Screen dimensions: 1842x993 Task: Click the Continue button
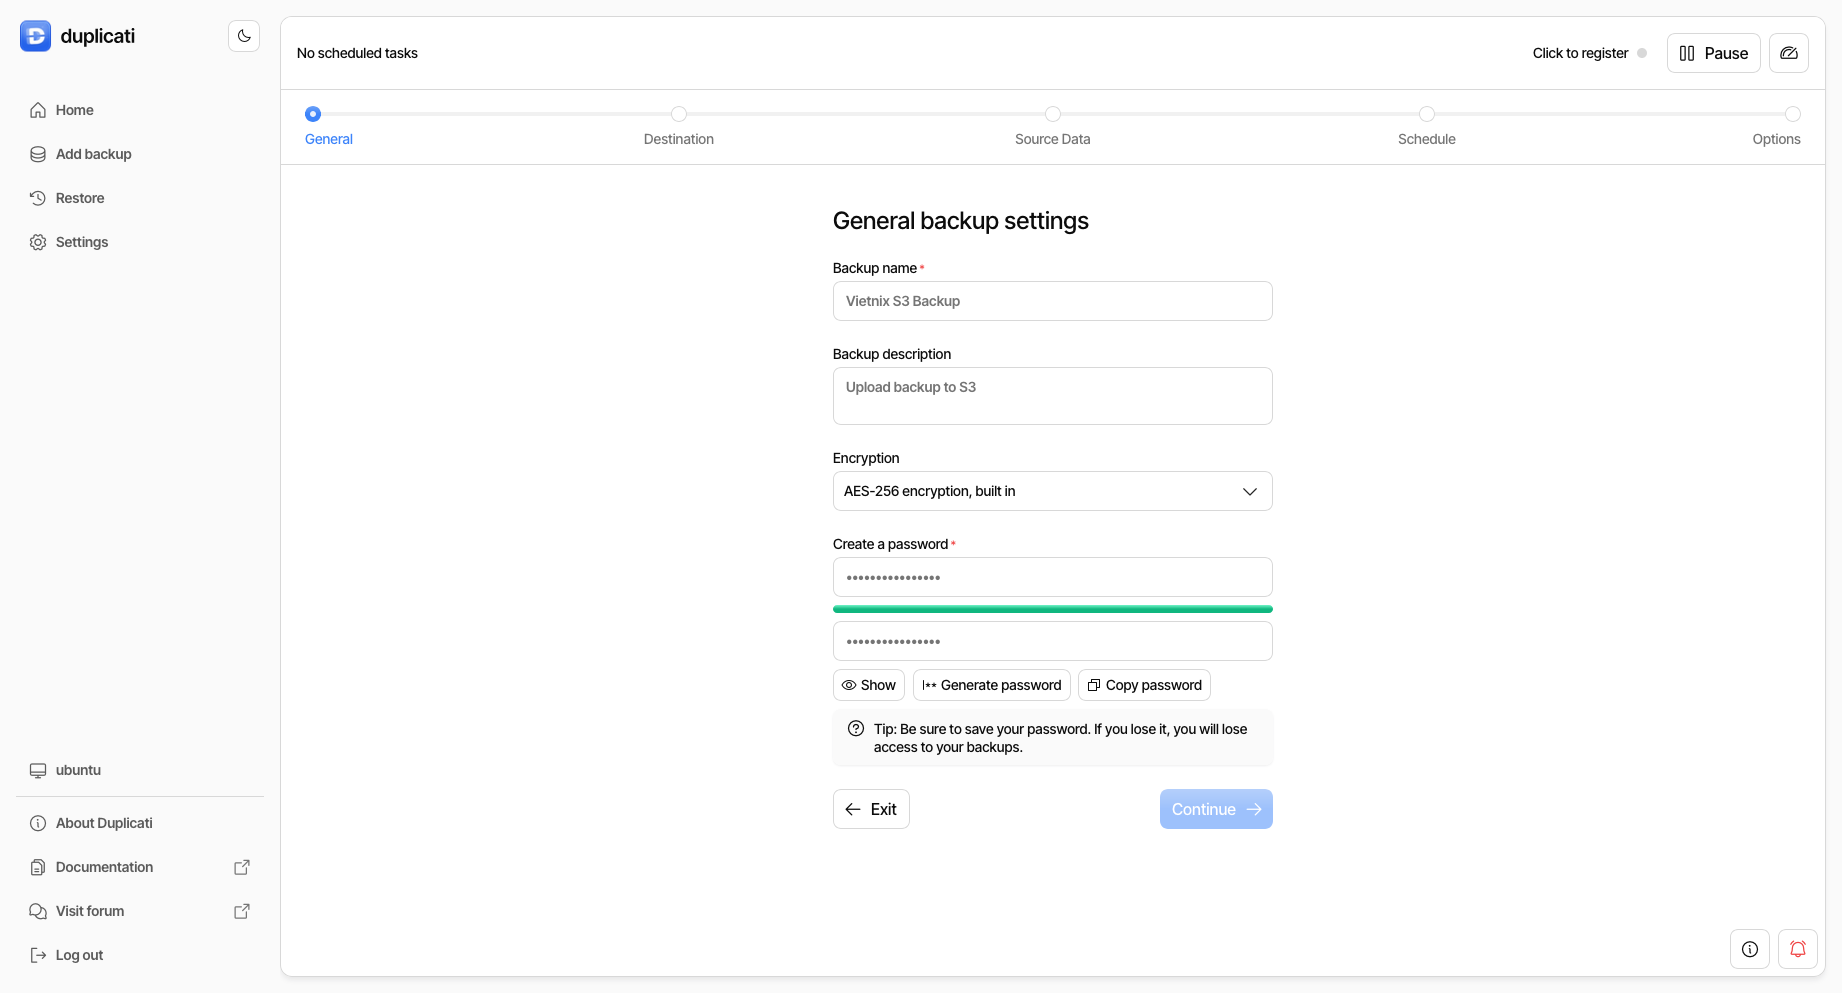(x=1216, y=809)
